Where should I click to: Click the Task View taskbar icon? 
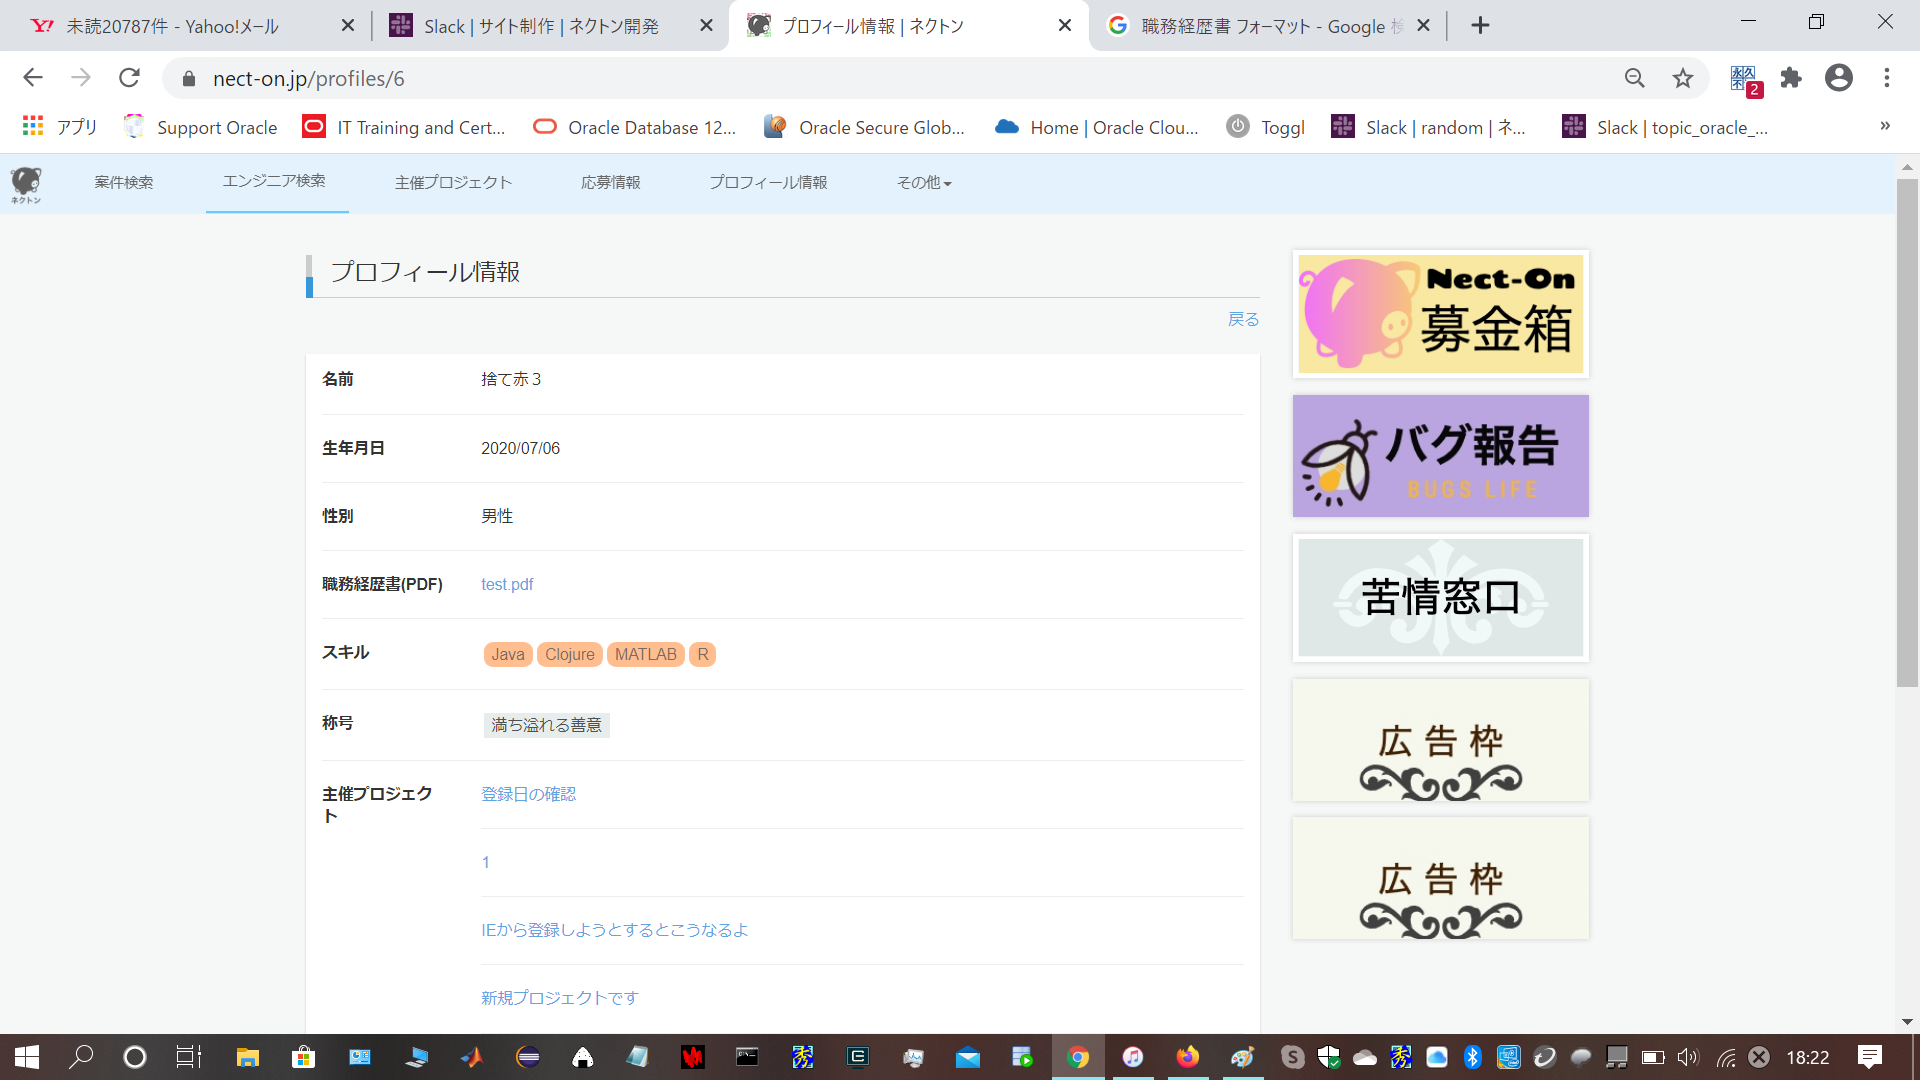click(189, 1057)
